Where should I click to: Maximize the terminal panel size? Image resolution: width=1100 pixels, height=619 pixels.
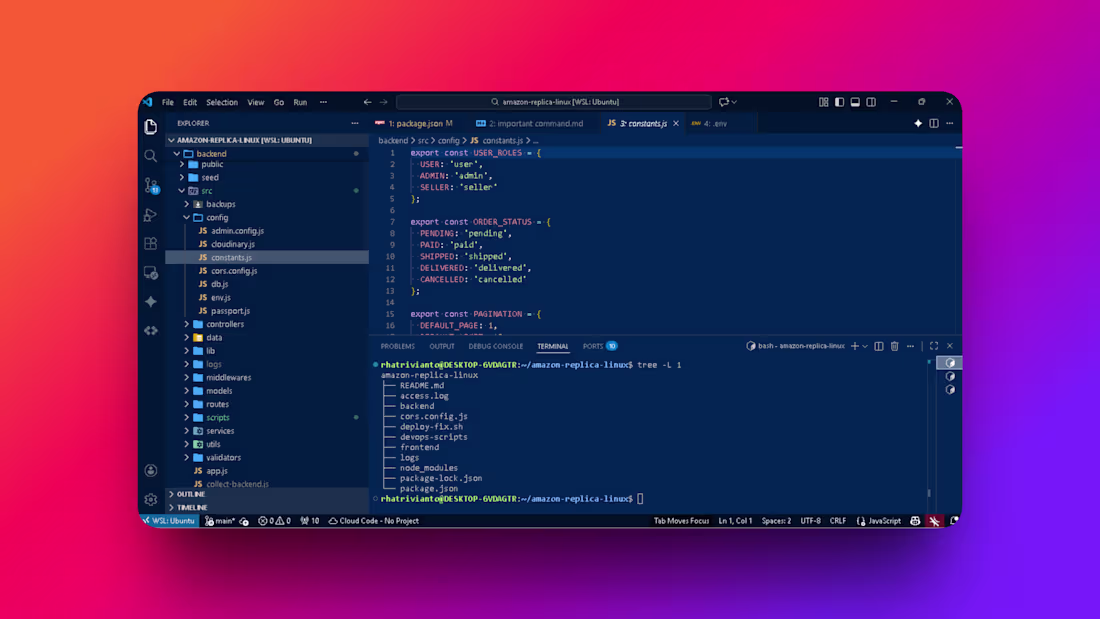(x=934, y=346)
